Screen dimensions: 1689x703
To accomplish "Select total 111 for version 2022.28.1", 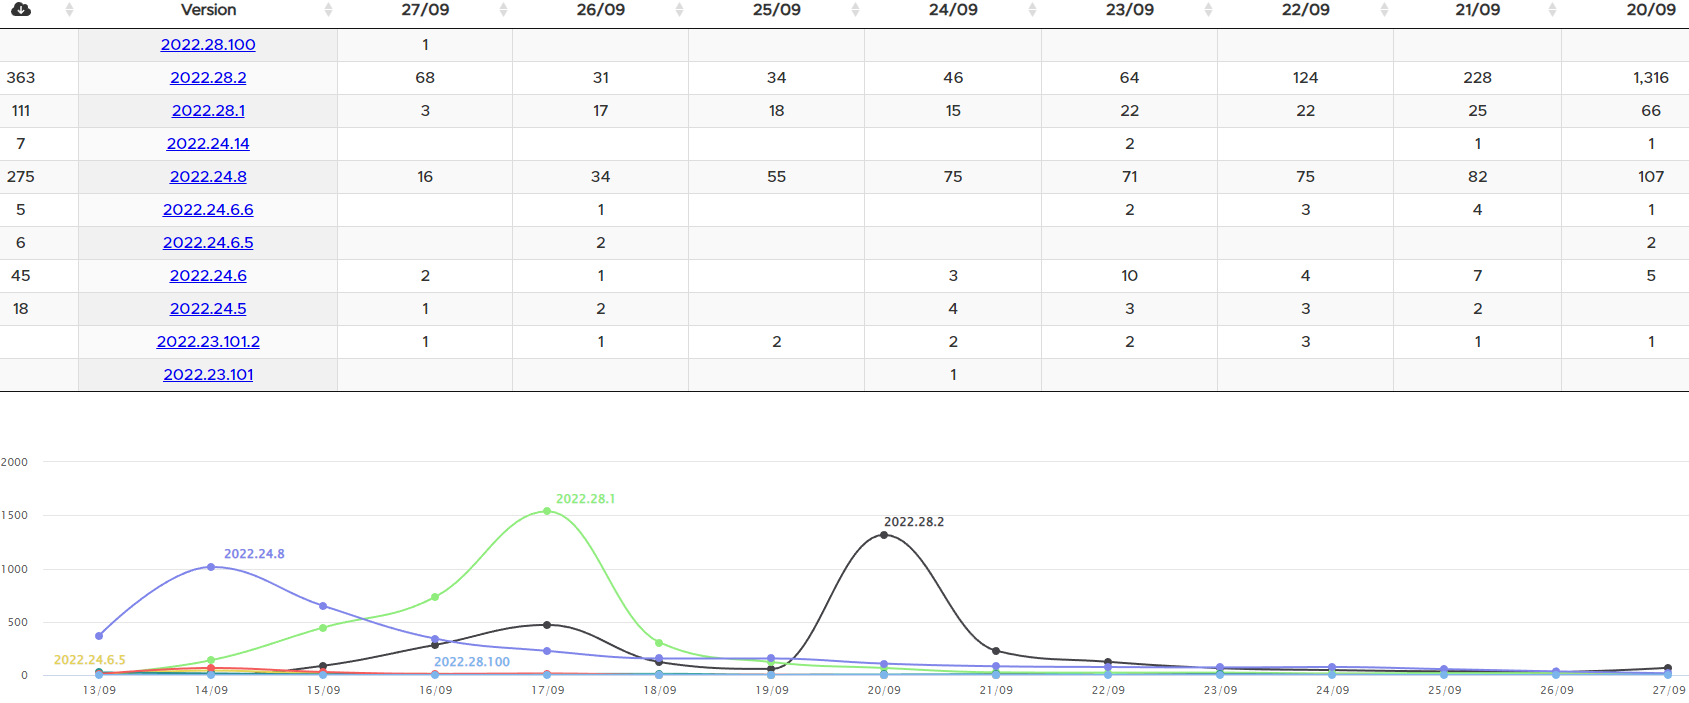I will [x=21, y=111].
